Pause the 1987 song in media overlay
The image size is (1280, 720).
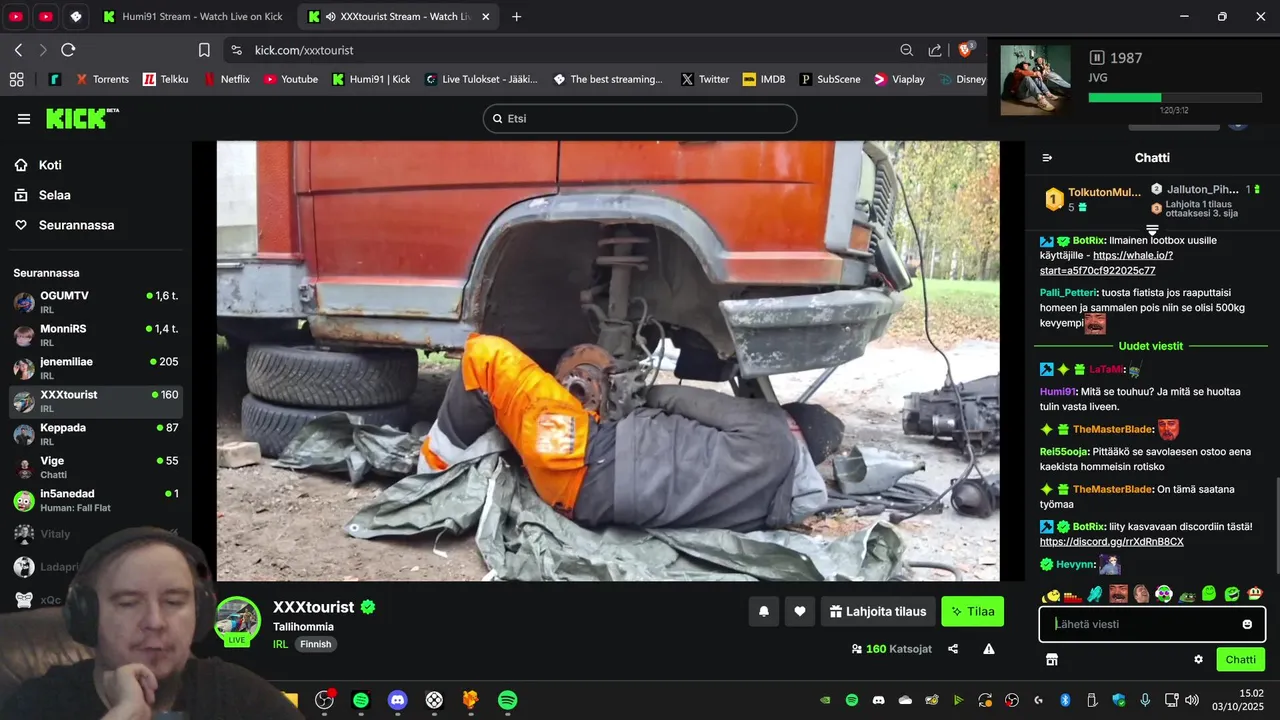(x=1097, y=58)
